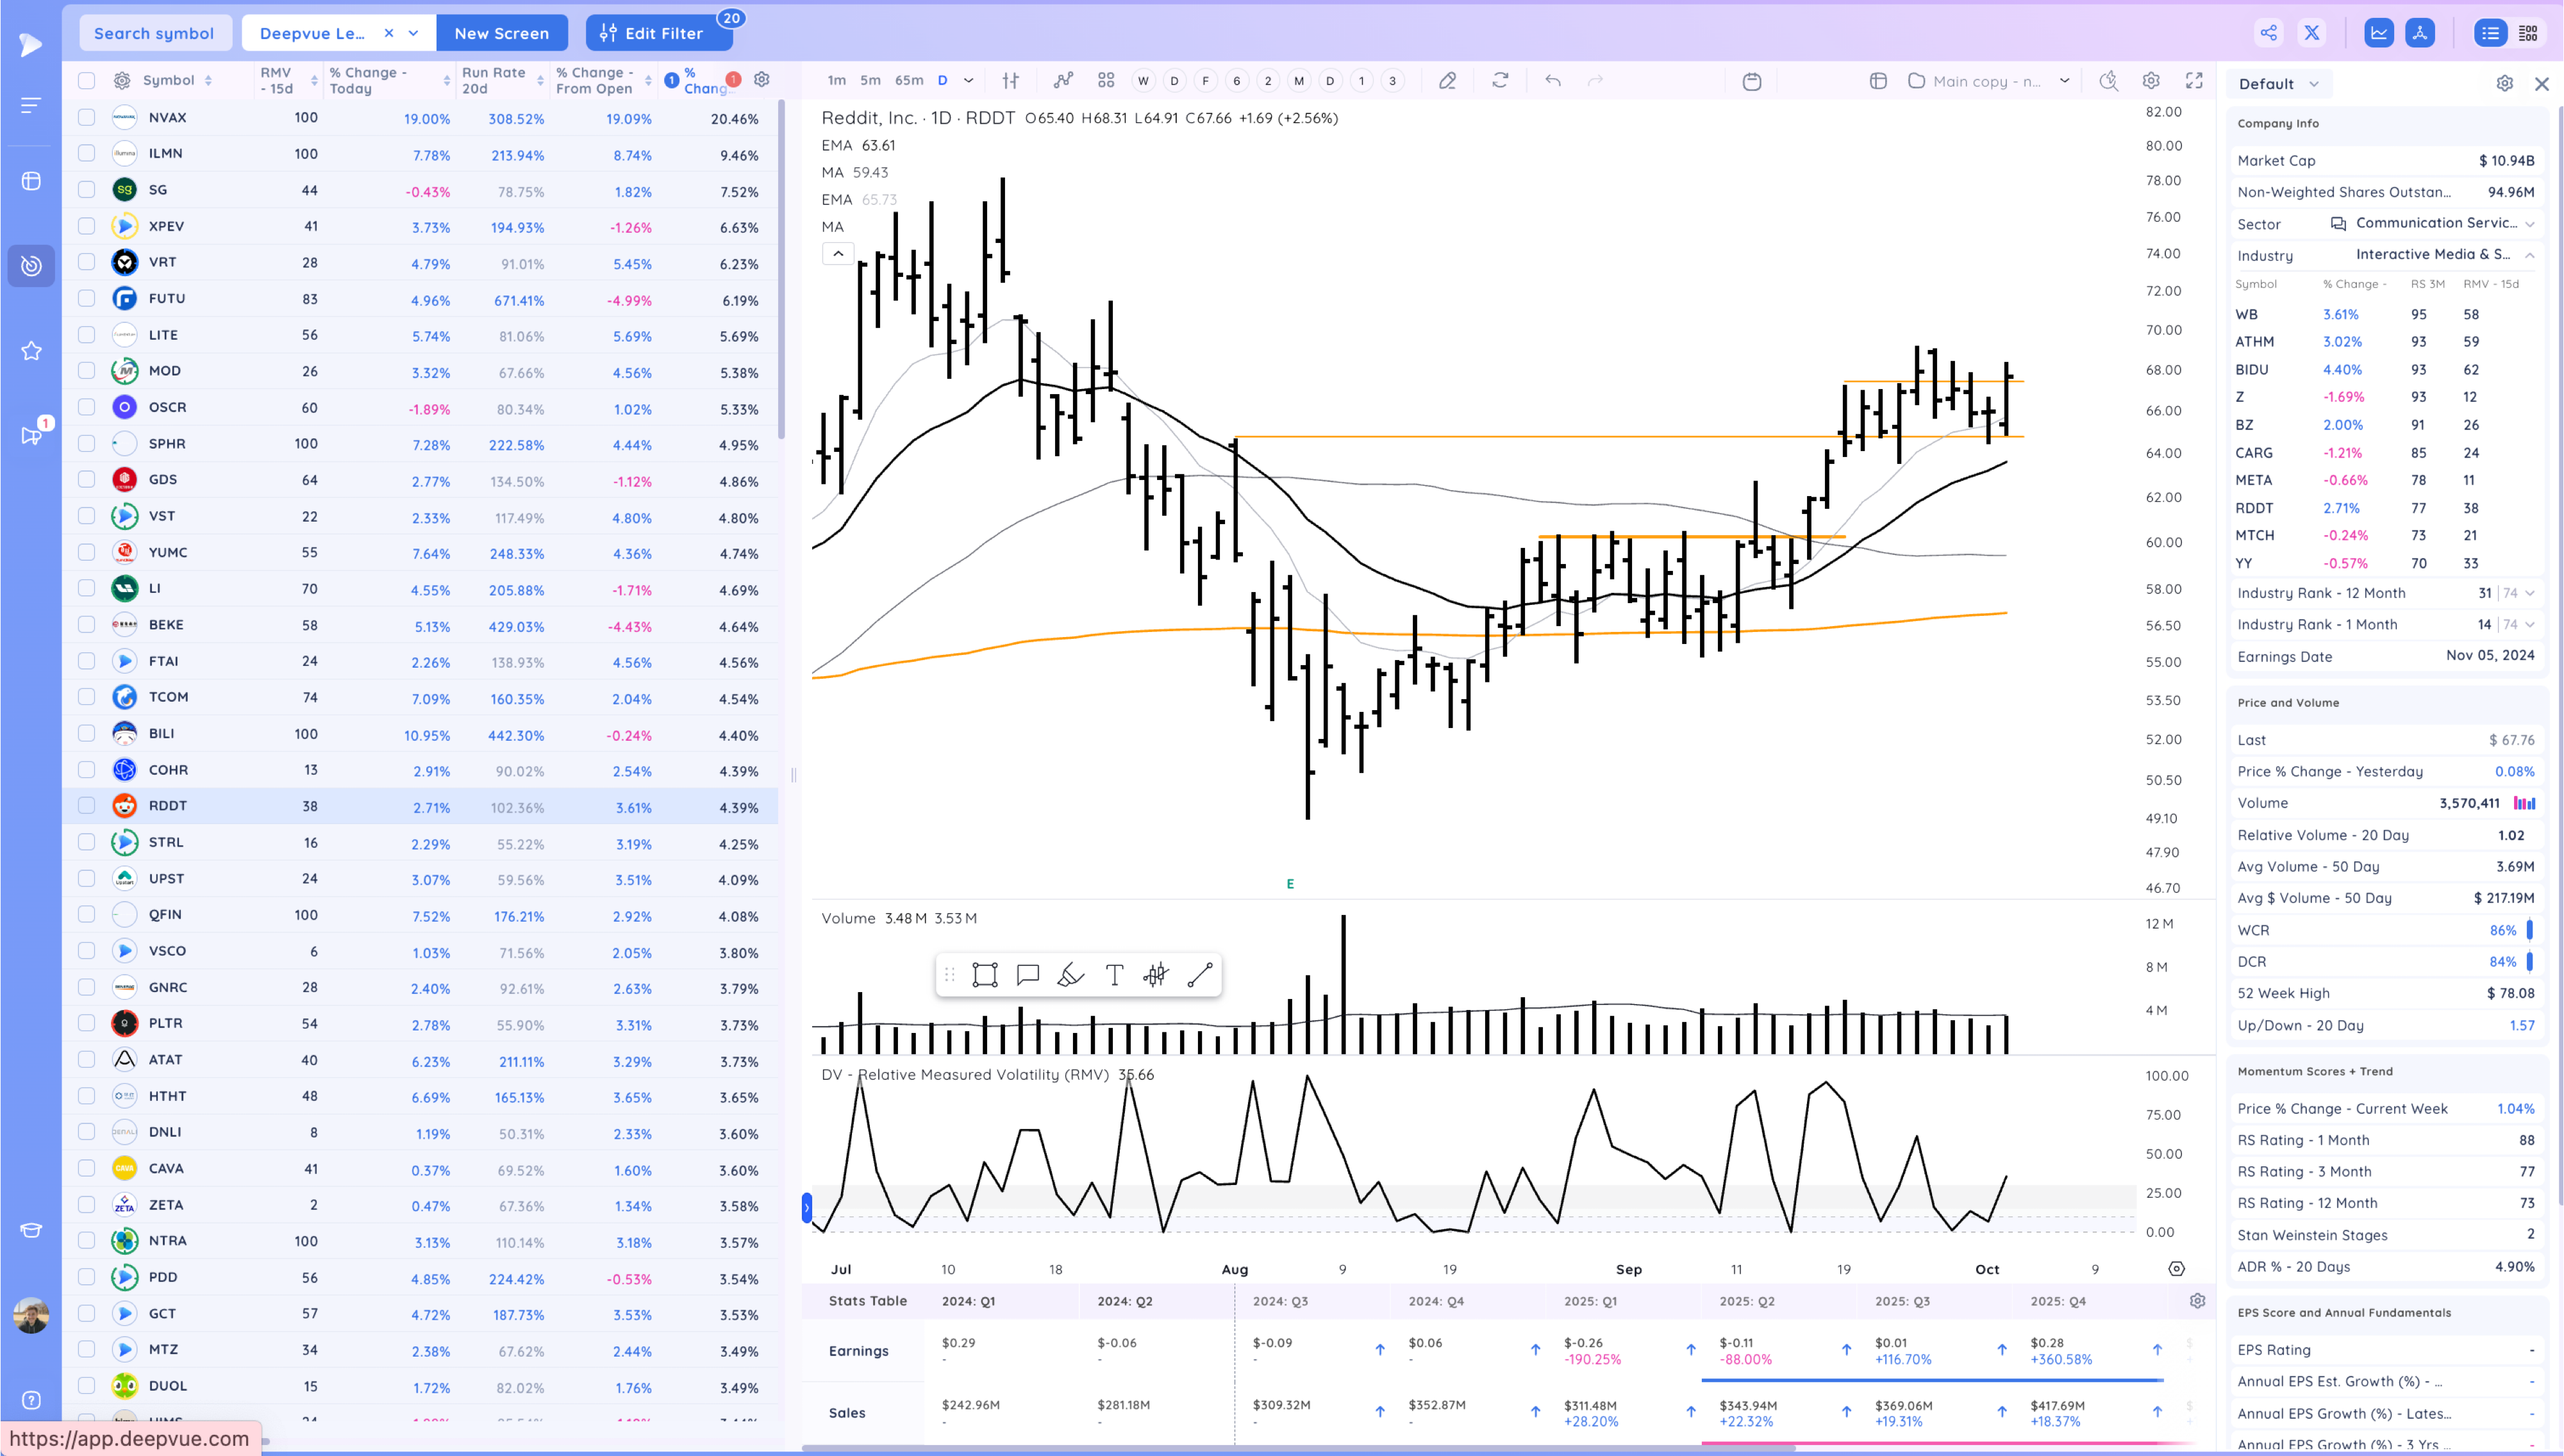The image size is (2564, 1456).
Task: Tick the checkbox next to RDDT
Action: point(87,806)
